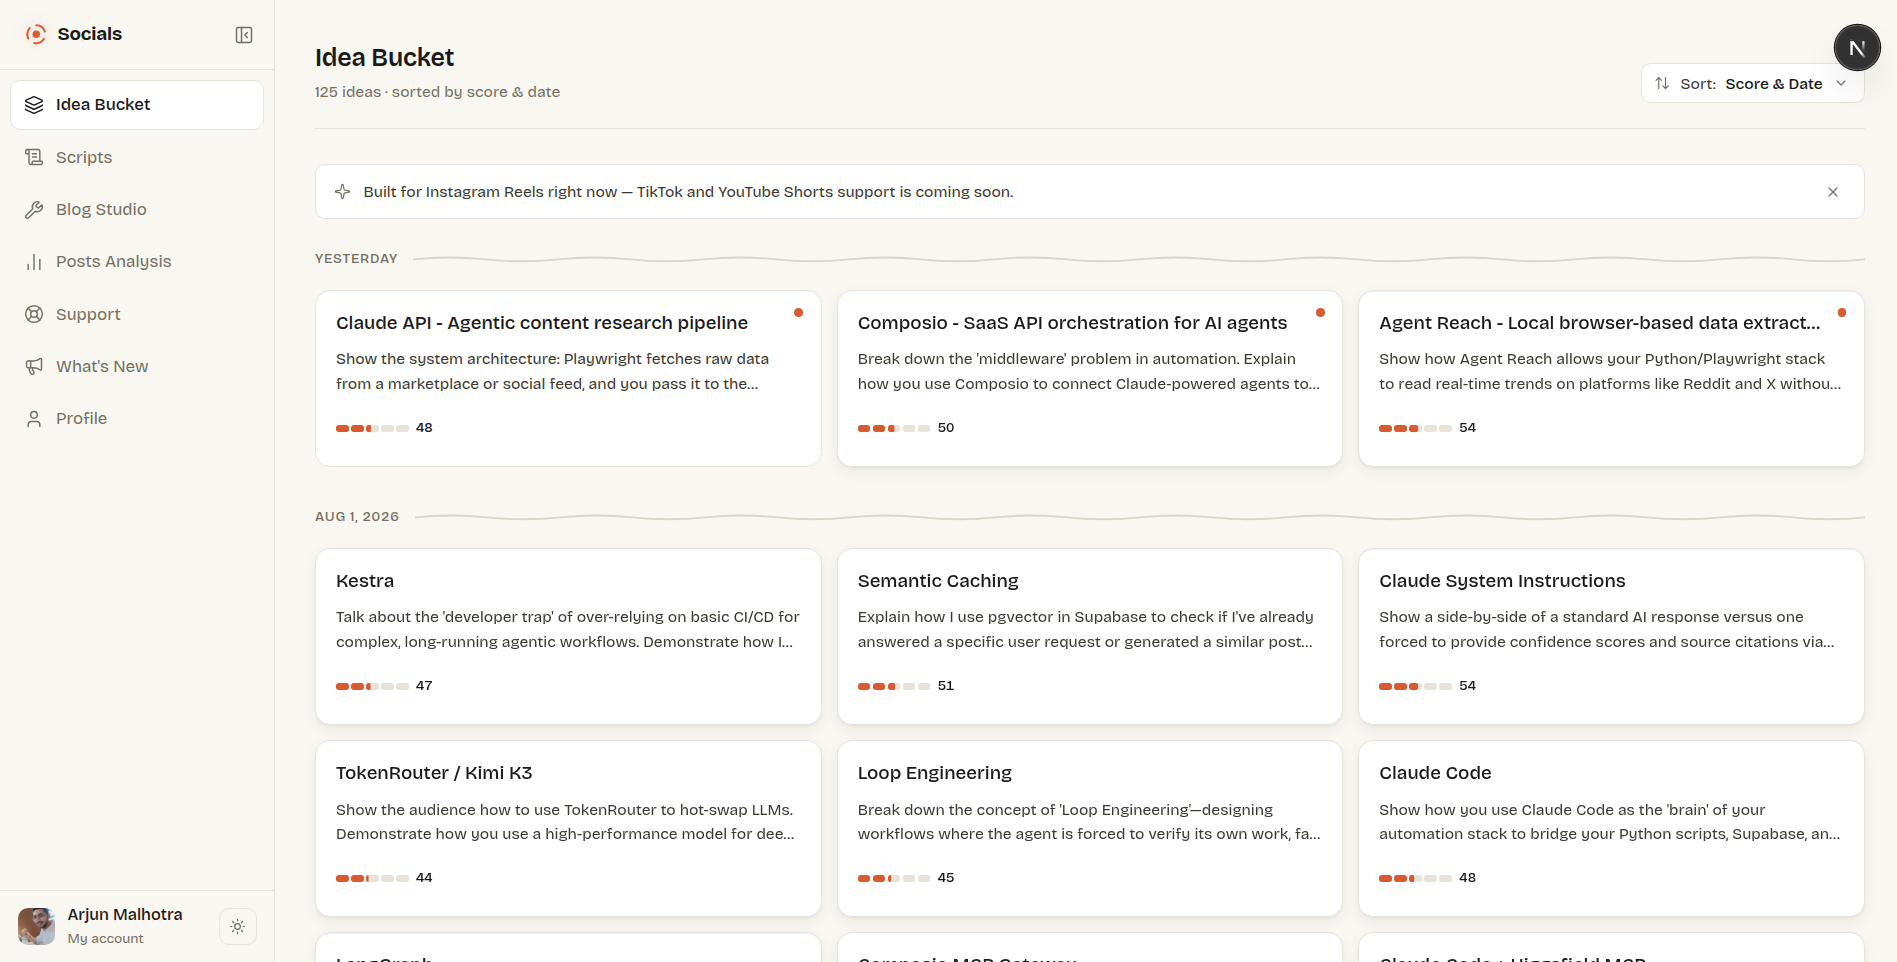Open the Profile page

[x=137, y=419]
